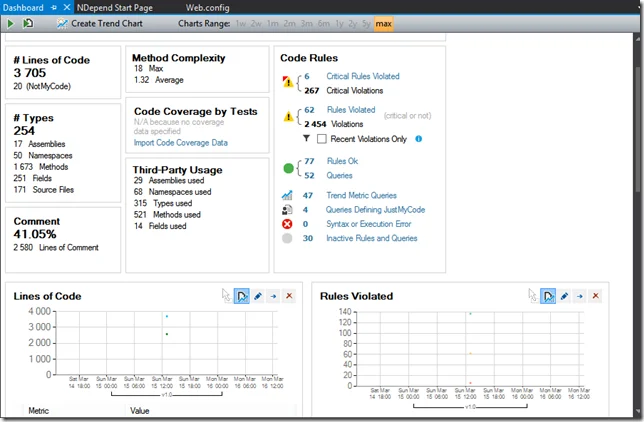The height and width of the screenshot is (422, 644).
Task: Open Import Code Coverage Data link
Action: pos(181,143)
